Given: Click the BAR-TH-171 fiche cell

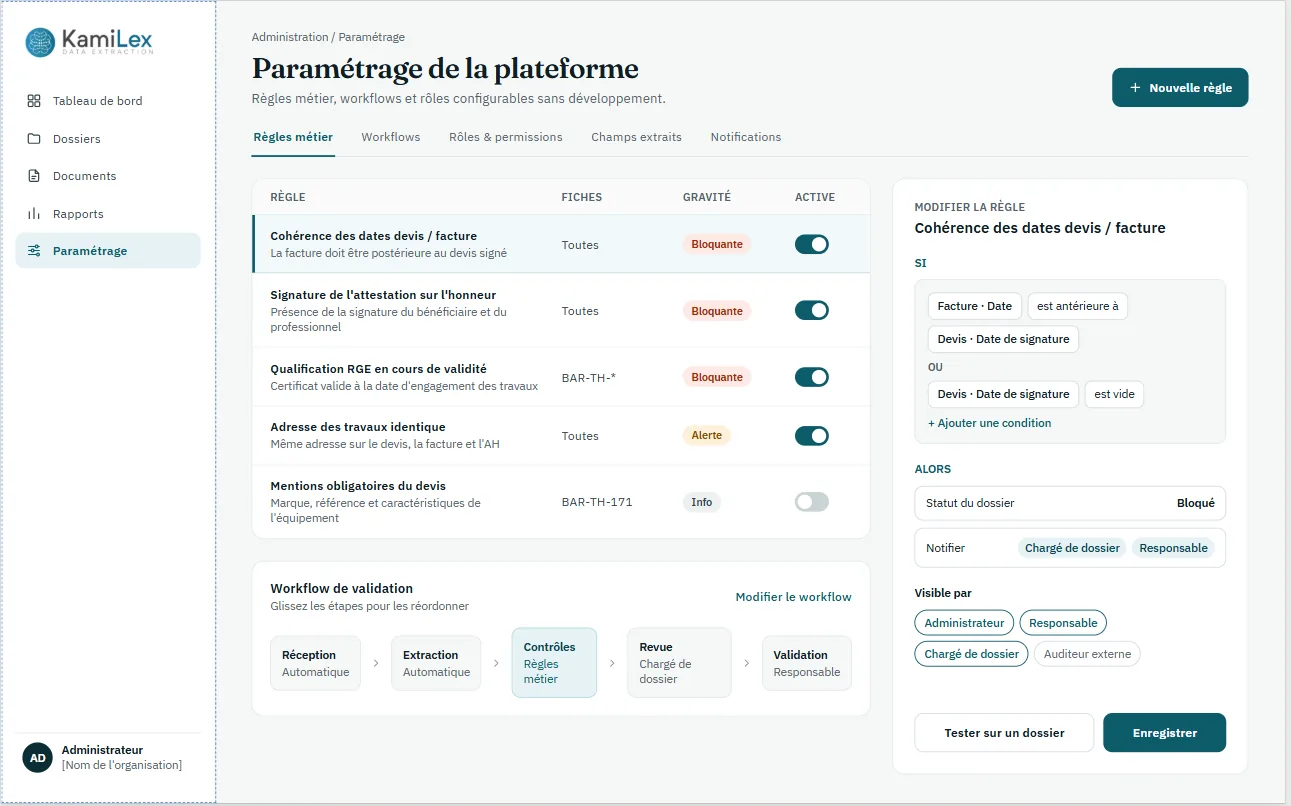Looking at the screenshot, I should (x=597, y=502).
